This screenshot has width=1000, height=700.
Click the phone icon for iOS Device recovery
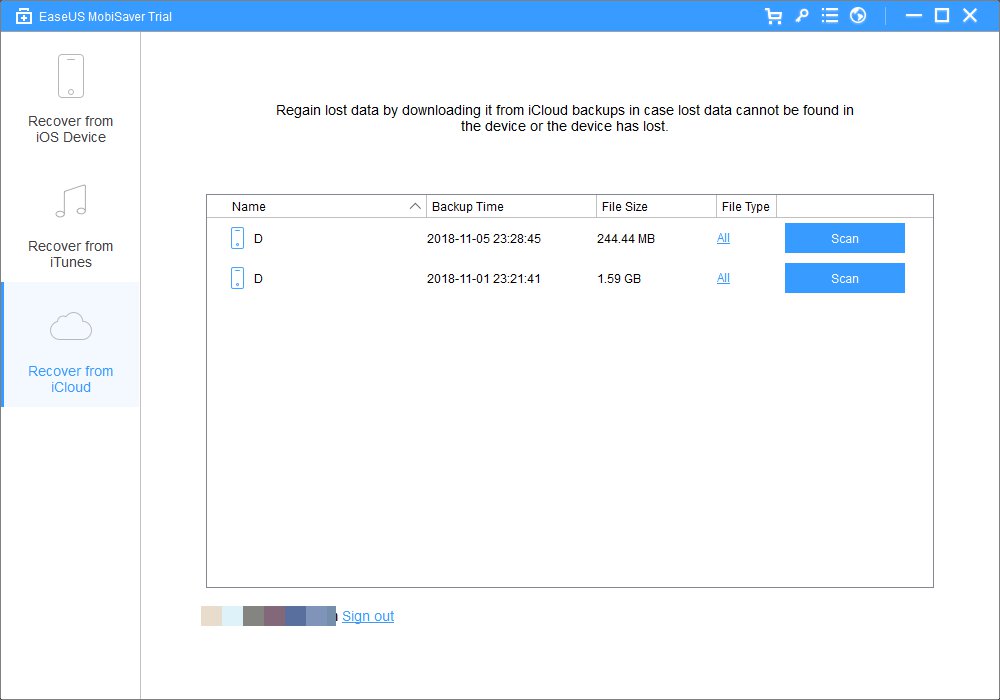[70, 76]
